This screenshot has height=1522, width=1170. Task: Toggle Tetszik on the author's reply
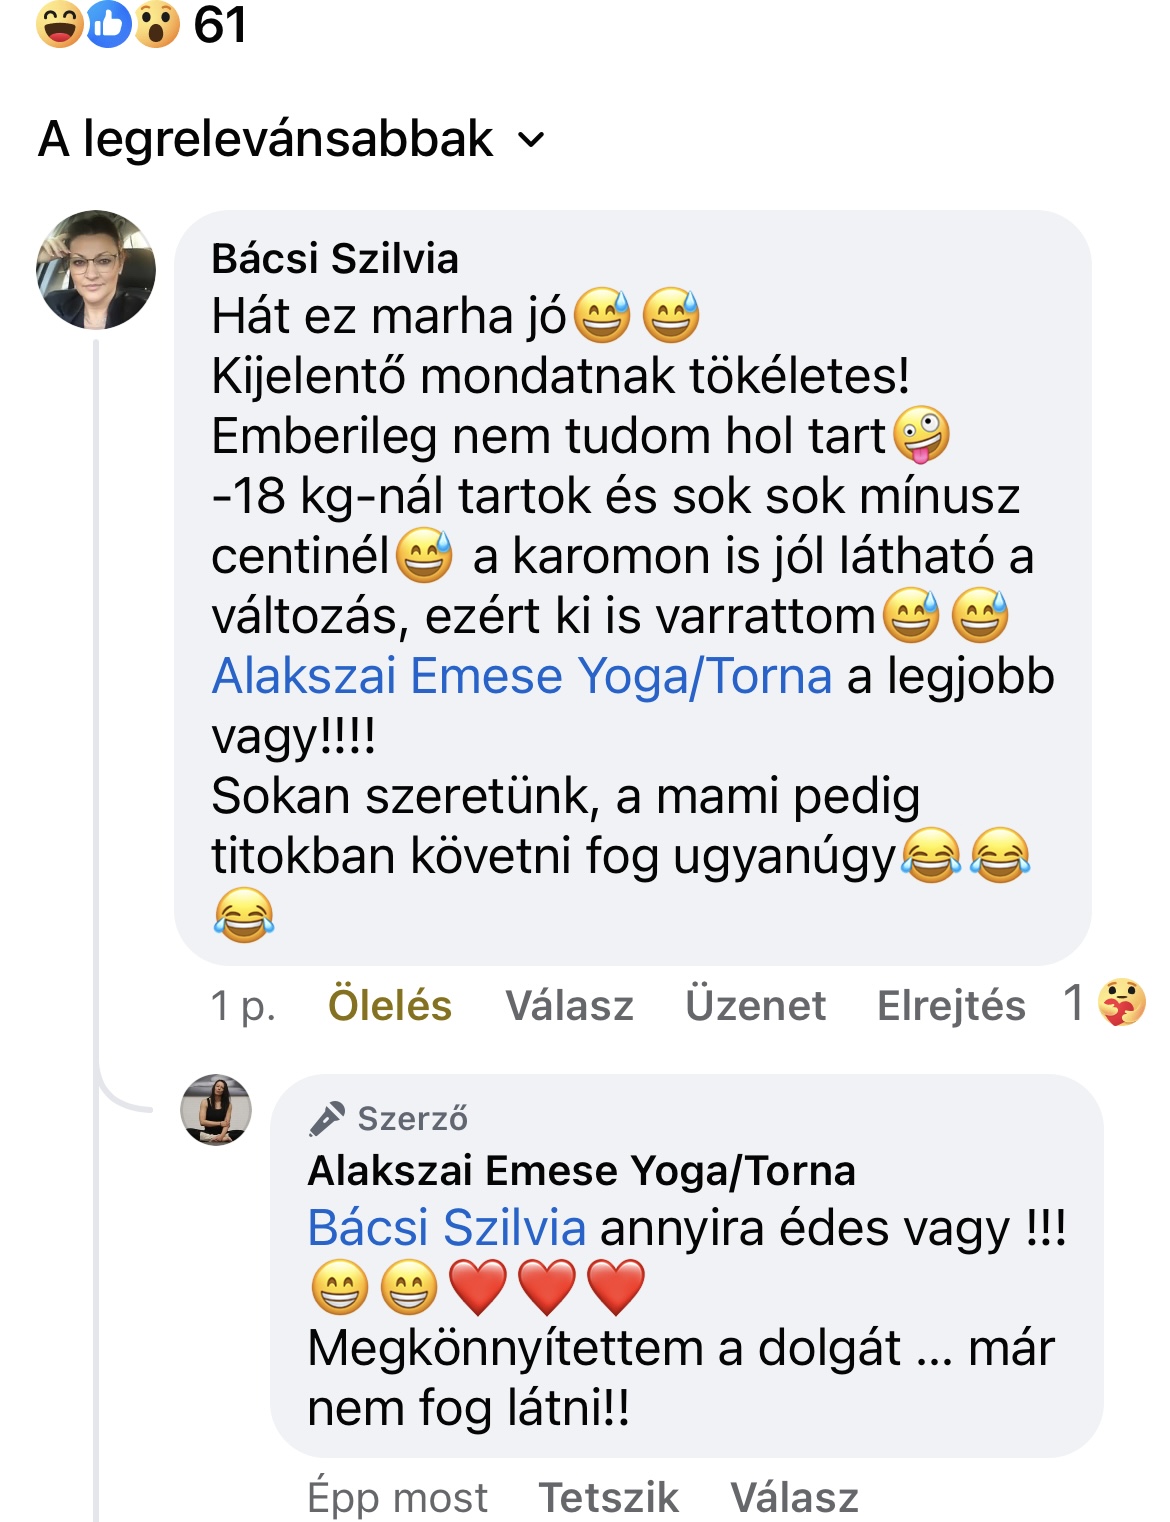[608, 1497]
